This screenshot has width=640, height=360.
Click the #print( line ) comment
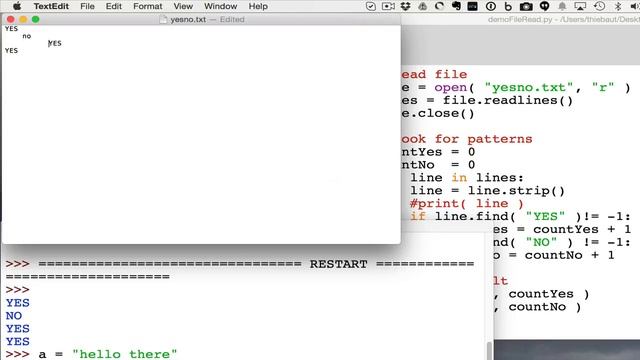467,203
